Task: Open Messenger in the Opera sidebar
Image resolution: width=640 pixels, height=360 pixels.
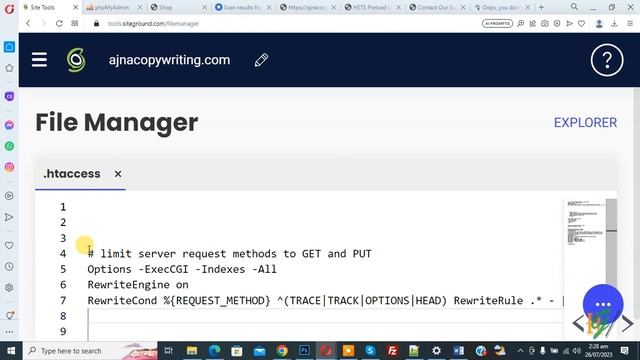Action: click(x=9, y=125)
